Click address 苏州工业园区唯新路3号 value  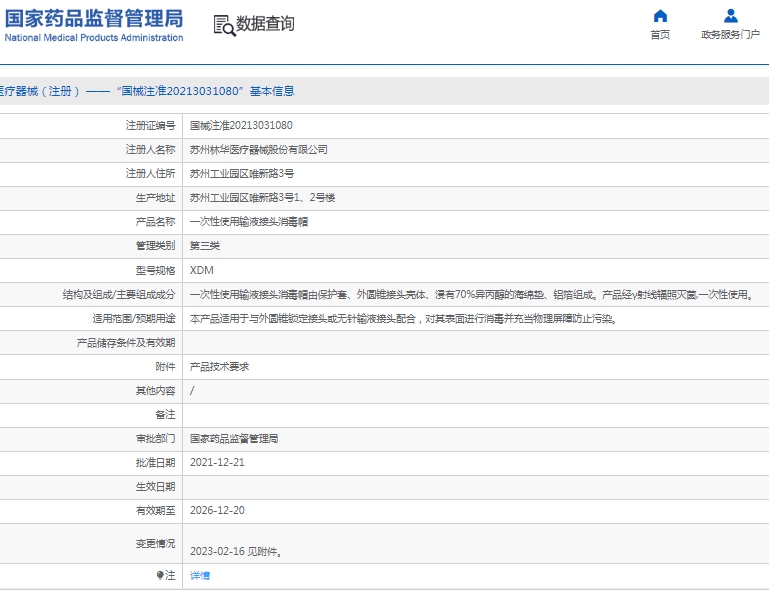[242, 174]
